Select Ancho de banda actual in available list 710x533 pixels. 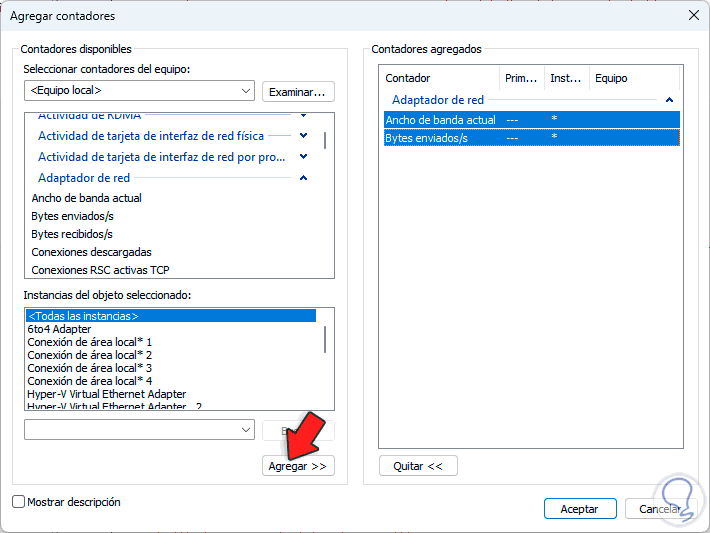pos(87,198)
